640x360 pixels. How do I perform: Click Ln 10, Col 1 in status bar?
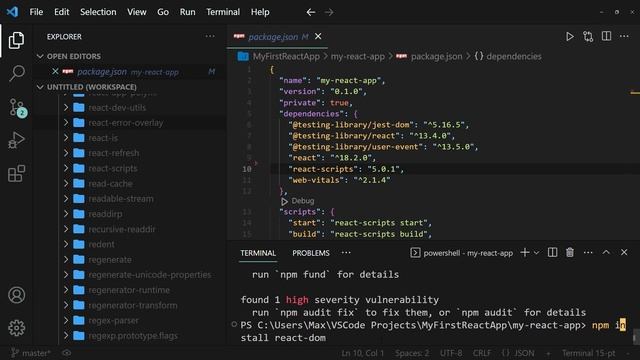point(362,353)
